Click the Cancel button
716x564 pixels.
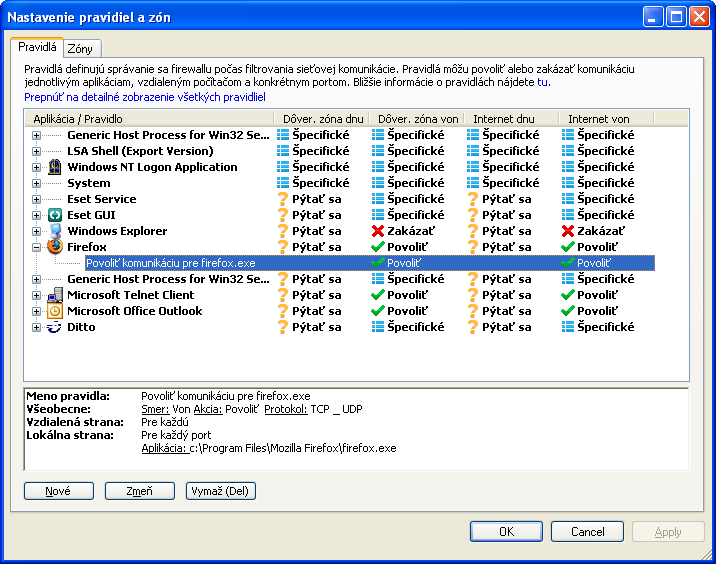pyautogui.click(x=587, y=532)
